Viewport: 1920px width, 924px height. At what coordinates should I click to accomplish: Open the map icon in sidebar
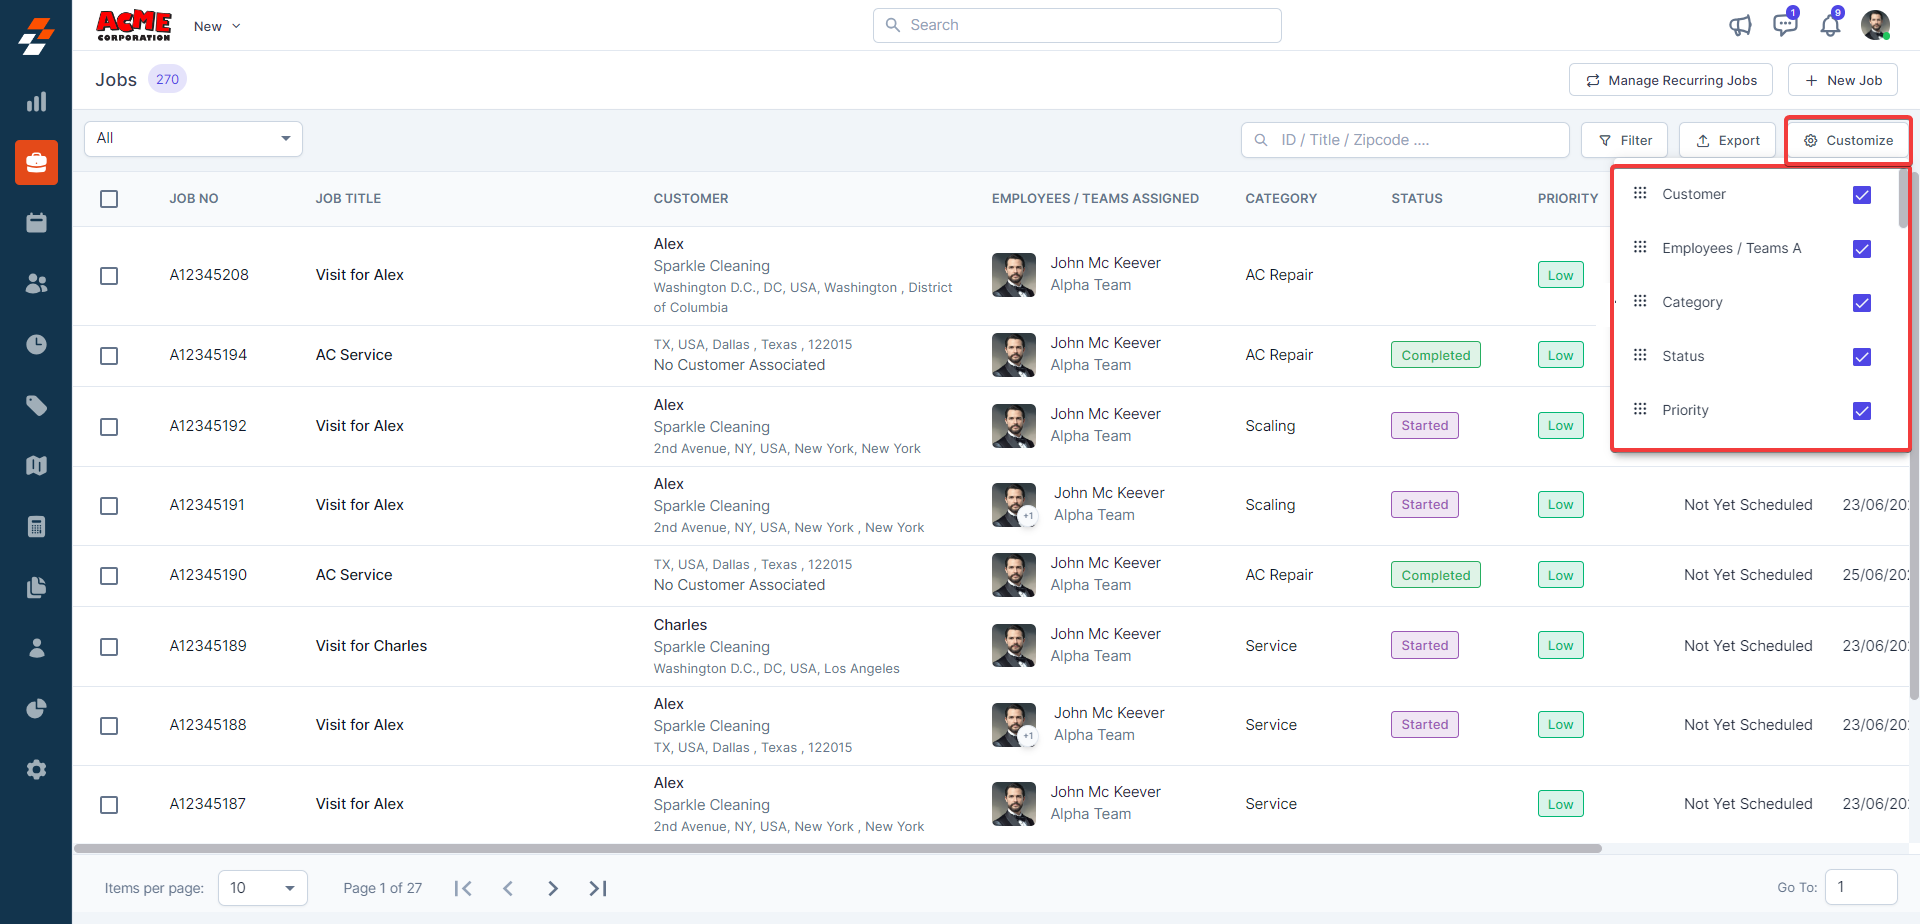[36, 466]
